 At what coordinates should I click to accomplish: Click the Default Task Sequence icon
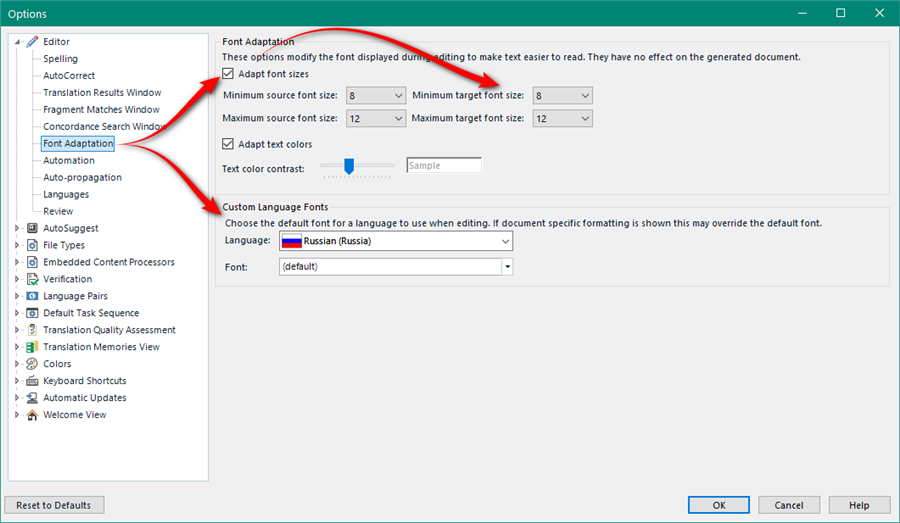(32, 313)
